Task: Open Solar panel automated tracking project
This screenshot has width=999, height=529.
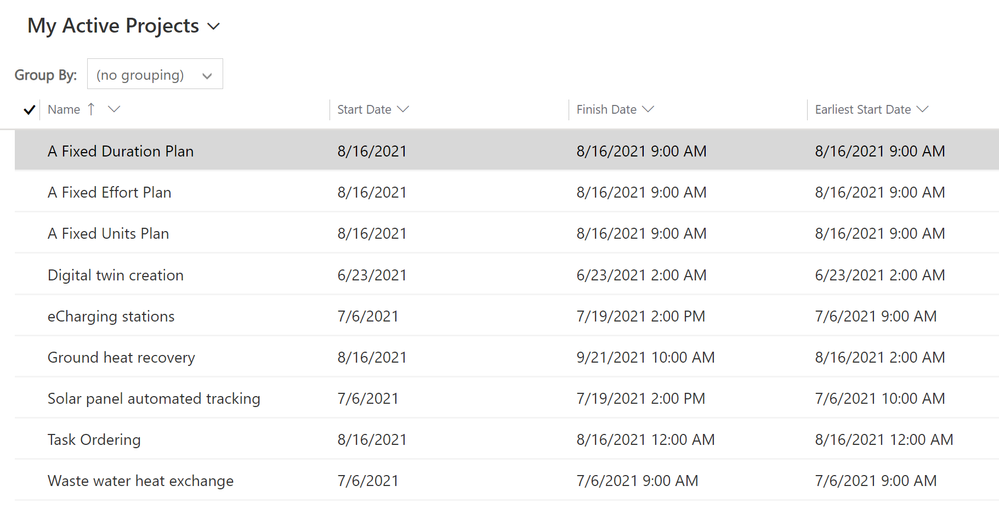Action: click(154, 398)
